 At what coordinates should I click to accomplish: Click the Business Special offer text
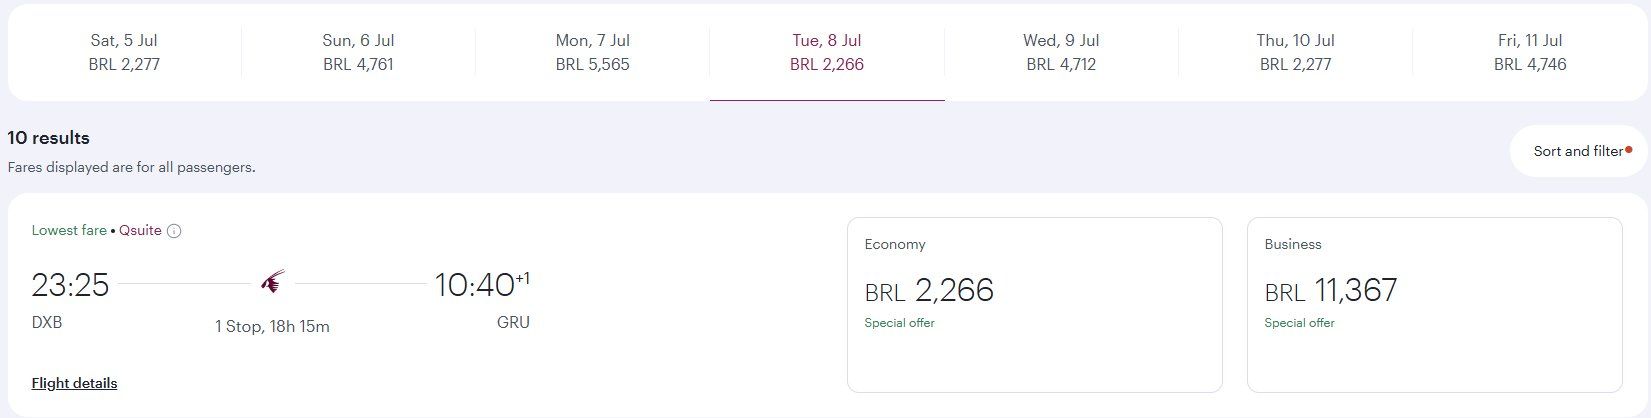click(1299, 323)
